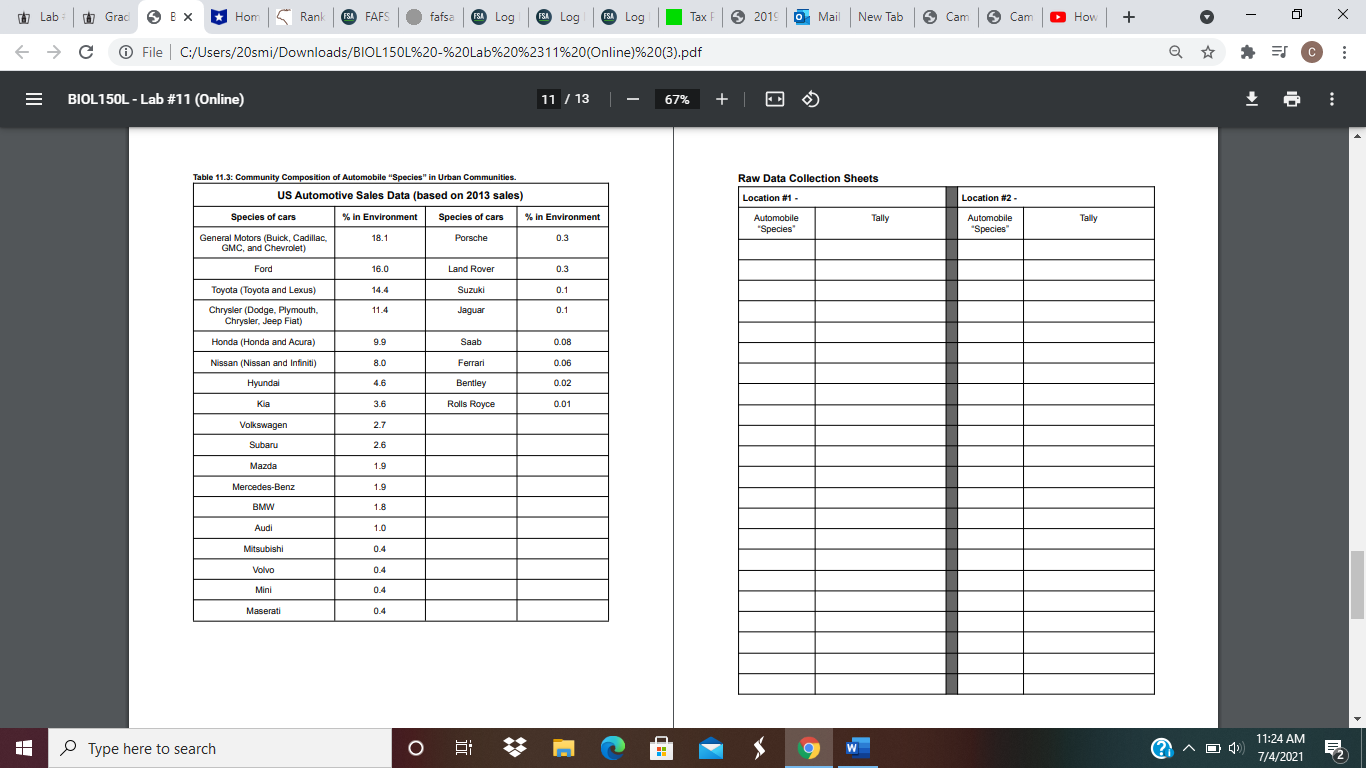Select the YouTube 'How' tab
The height and width of the screenshot is (768, 1366).
tap(1074, 16)
